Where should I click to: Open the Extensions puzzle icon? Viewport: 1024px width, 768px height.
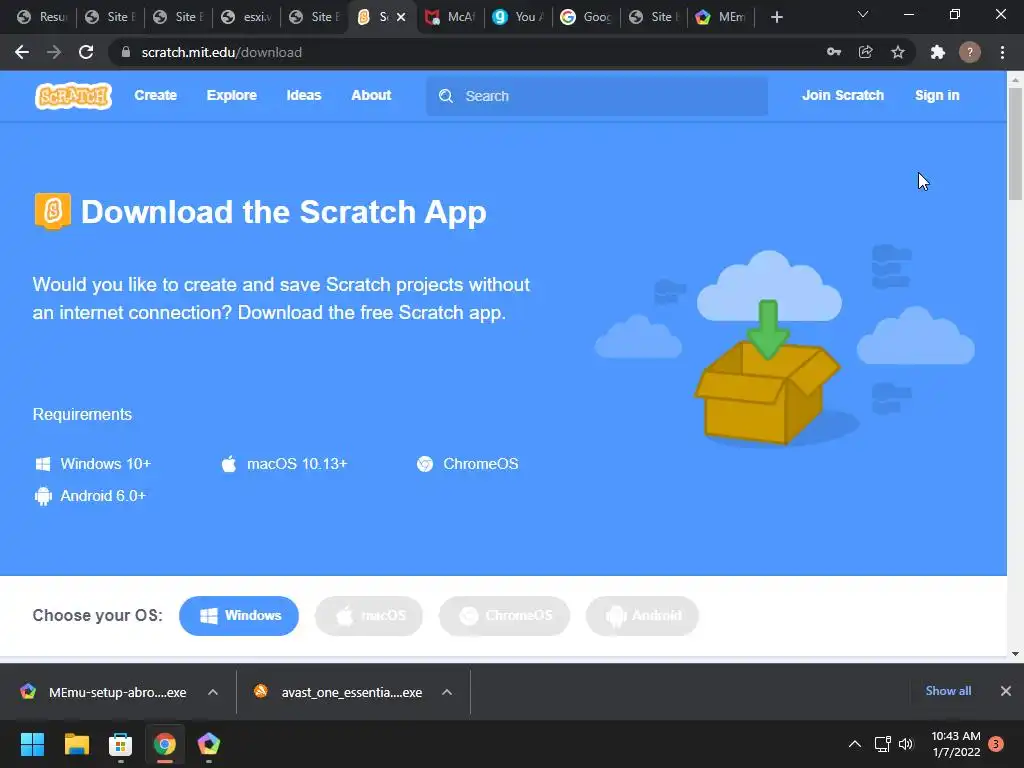click(938, 52)
